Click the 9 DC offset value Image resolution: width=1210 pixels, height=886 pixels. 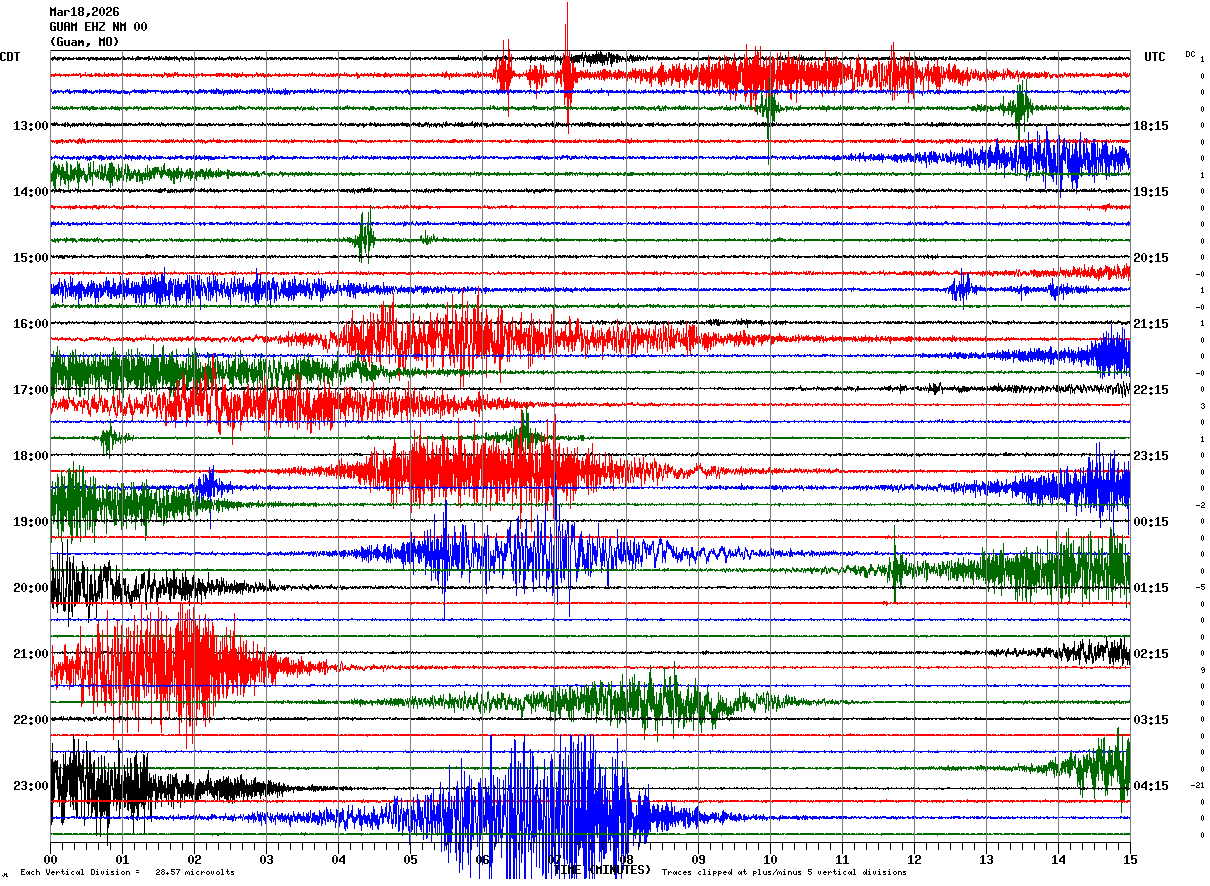coord(1202,670)
